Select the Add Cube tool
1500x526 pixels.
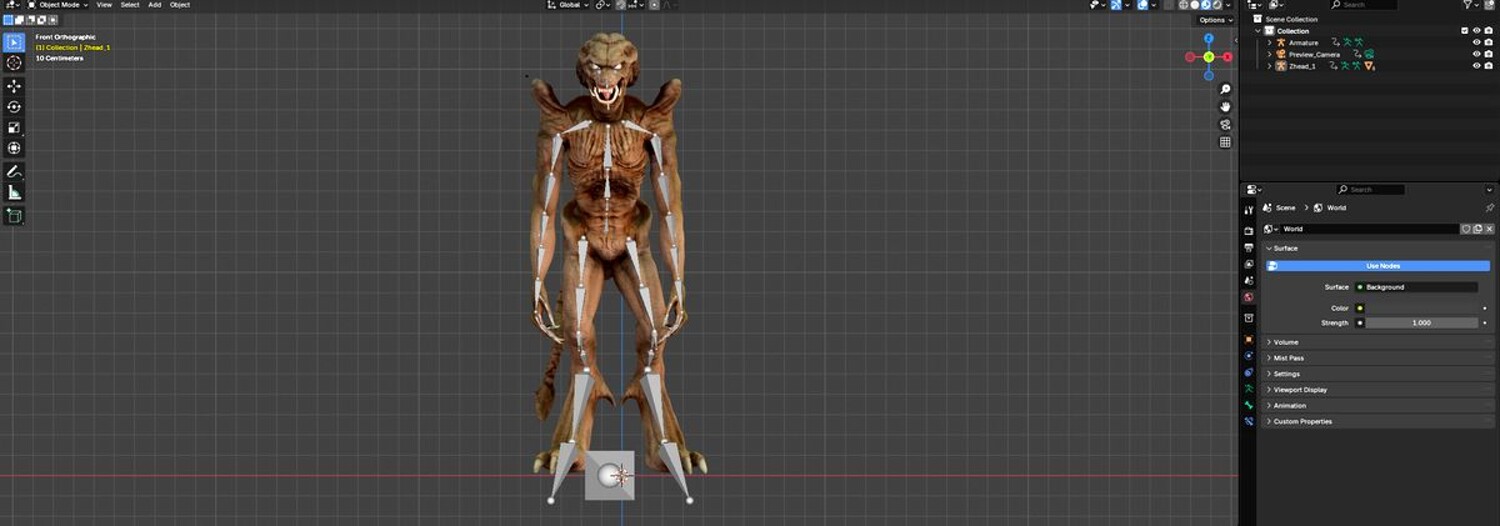[x=14, y=216]
